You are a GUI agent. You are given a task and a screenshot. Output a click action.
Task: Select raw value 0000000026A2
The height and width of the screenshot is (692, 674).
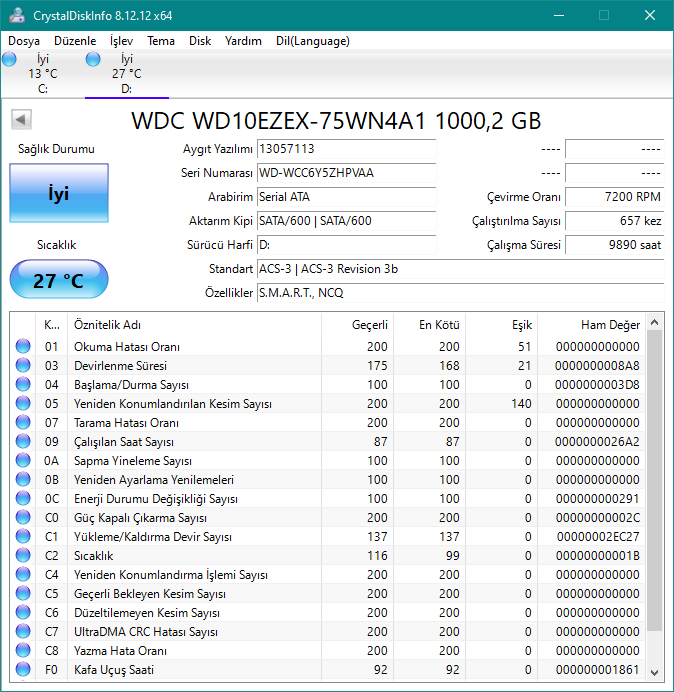(597, 442)
